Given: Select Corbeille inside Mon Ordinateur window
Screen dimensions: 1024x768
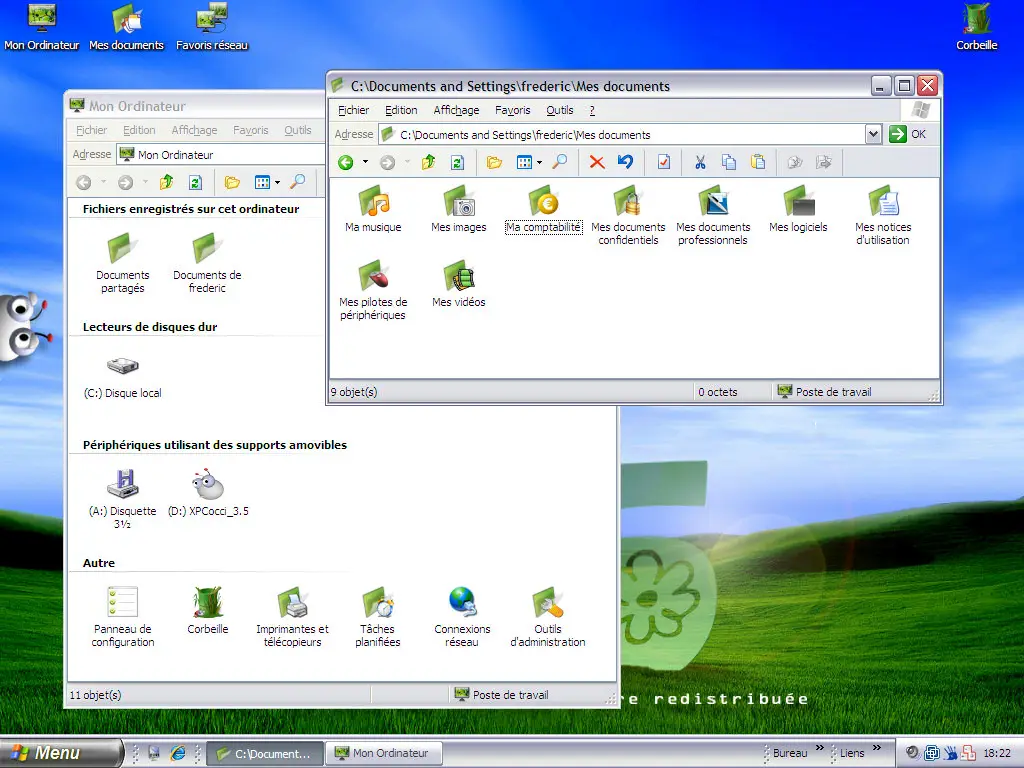Looking at the screenshot, I should (x=208, y=611).
